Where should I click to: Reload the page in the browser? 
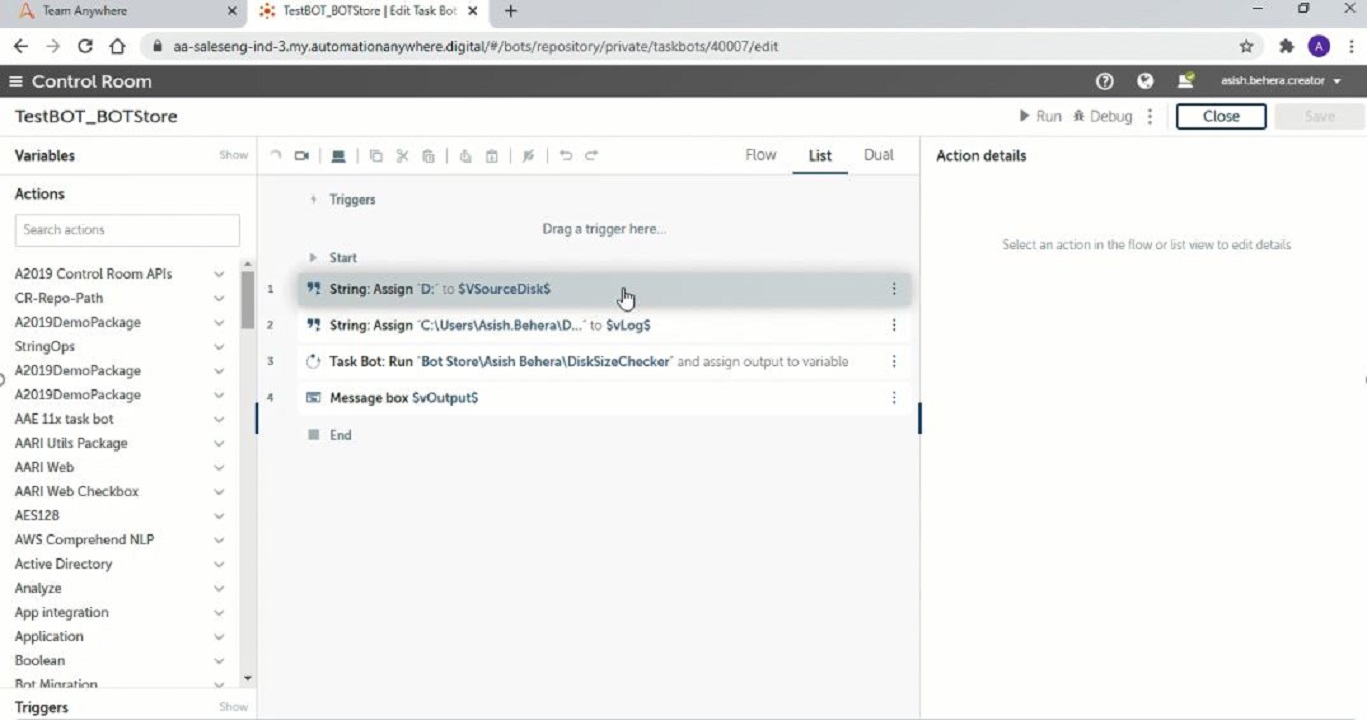pyautogui.click(x=85, y=46)
